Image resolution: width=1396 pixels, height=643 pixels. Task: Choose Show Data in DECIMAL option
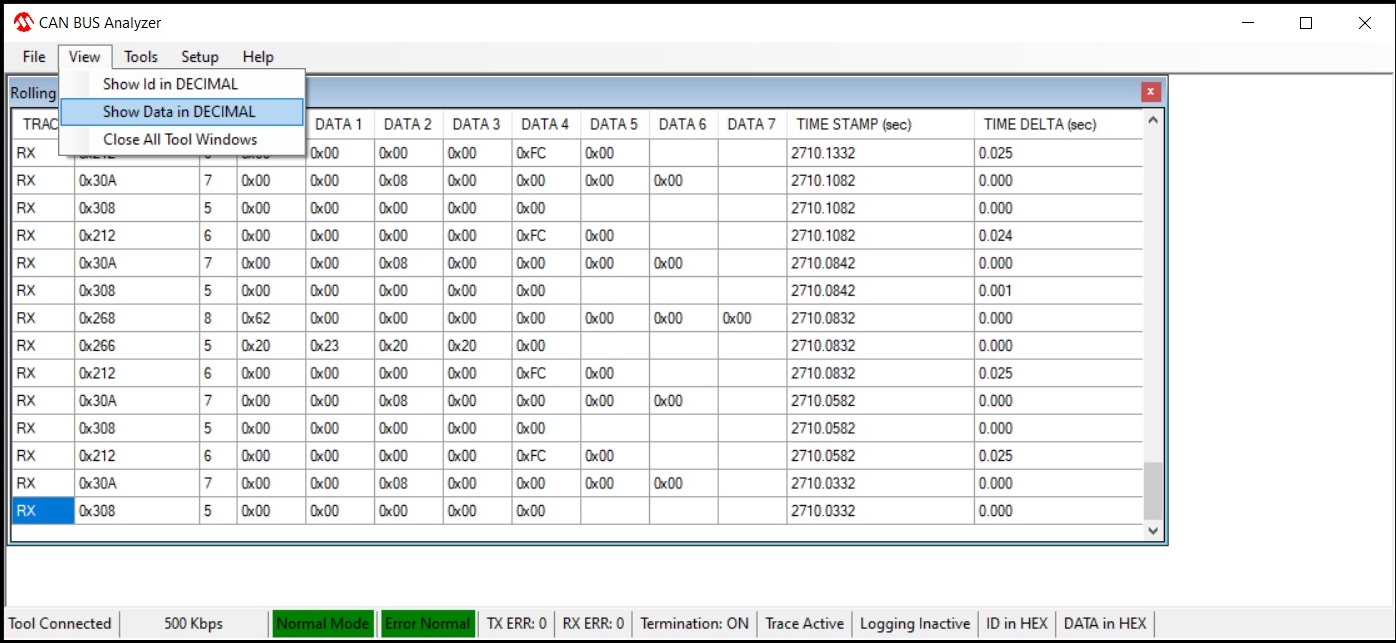[179, 112]
